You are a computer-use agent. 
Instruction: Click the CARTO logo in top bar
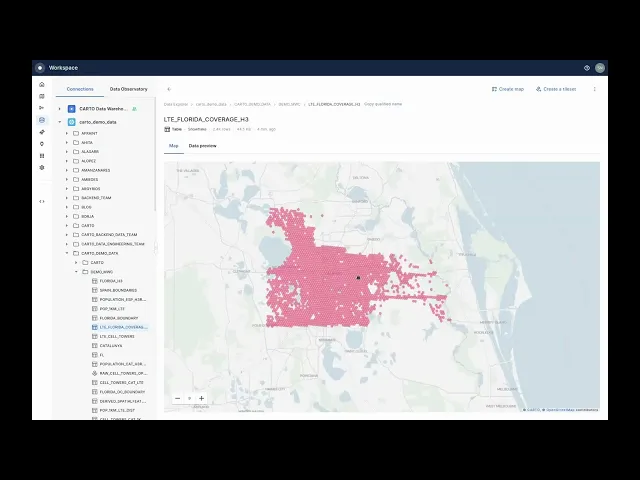40,68
